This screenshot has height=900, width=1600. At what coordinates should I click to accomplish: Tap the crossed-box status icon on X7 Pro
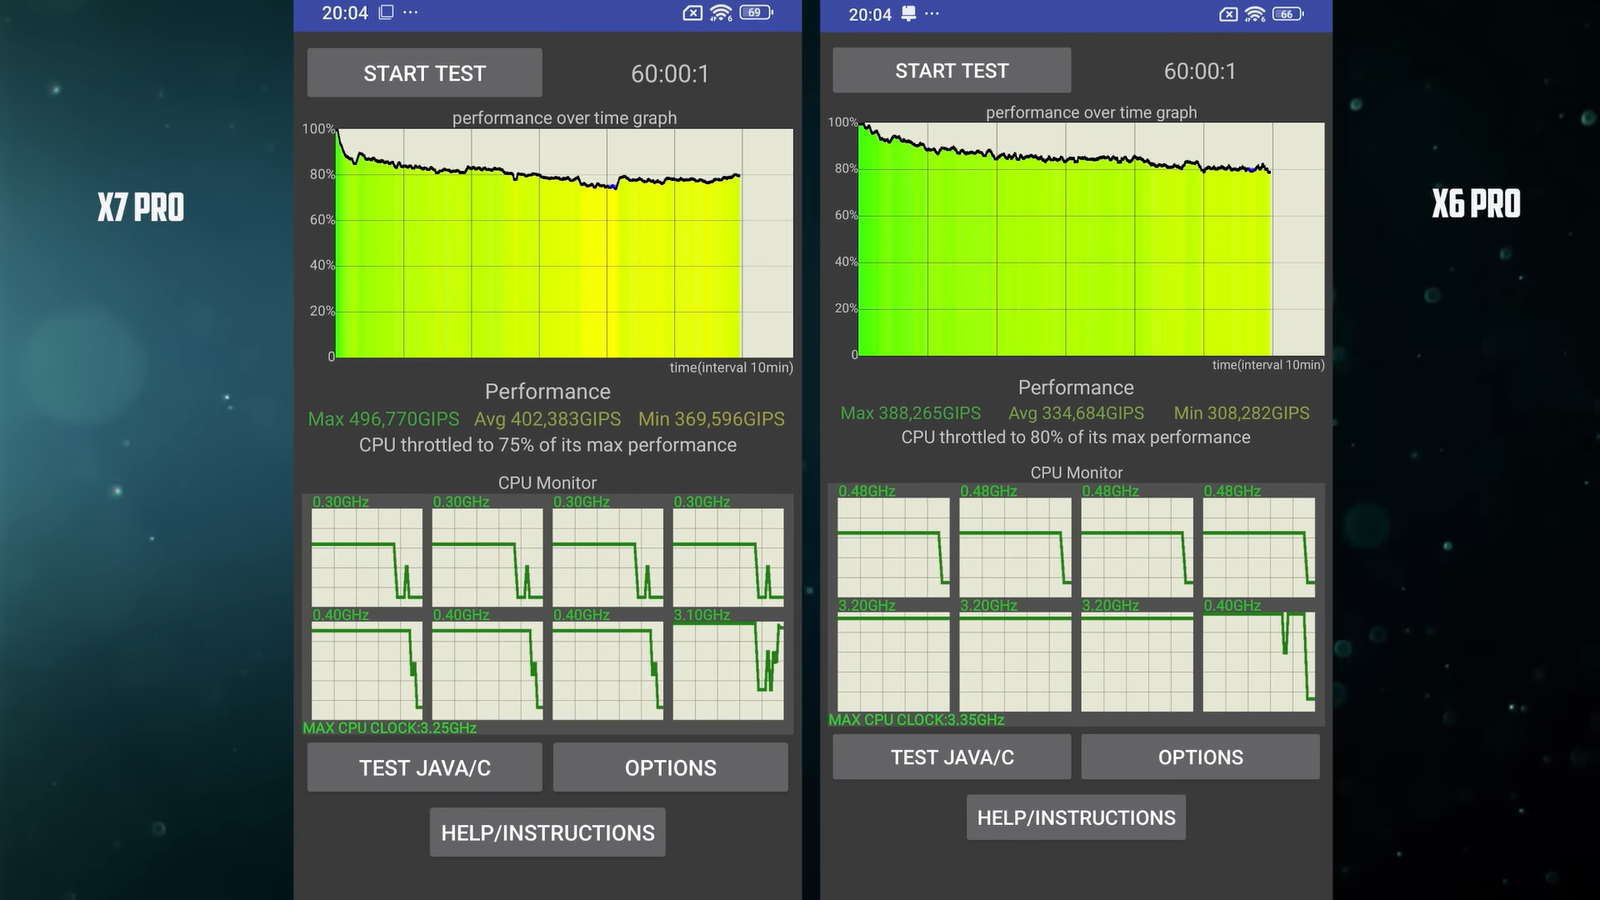[692, 13]
